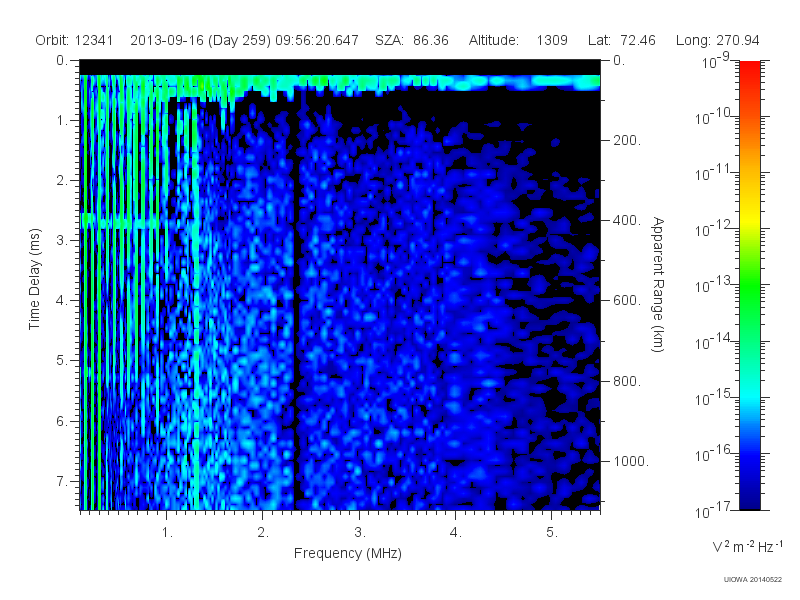Viewport: 800px width, 600px height.
Task: Click the 6. tick label on time delay axis
Action: [62, 421]
